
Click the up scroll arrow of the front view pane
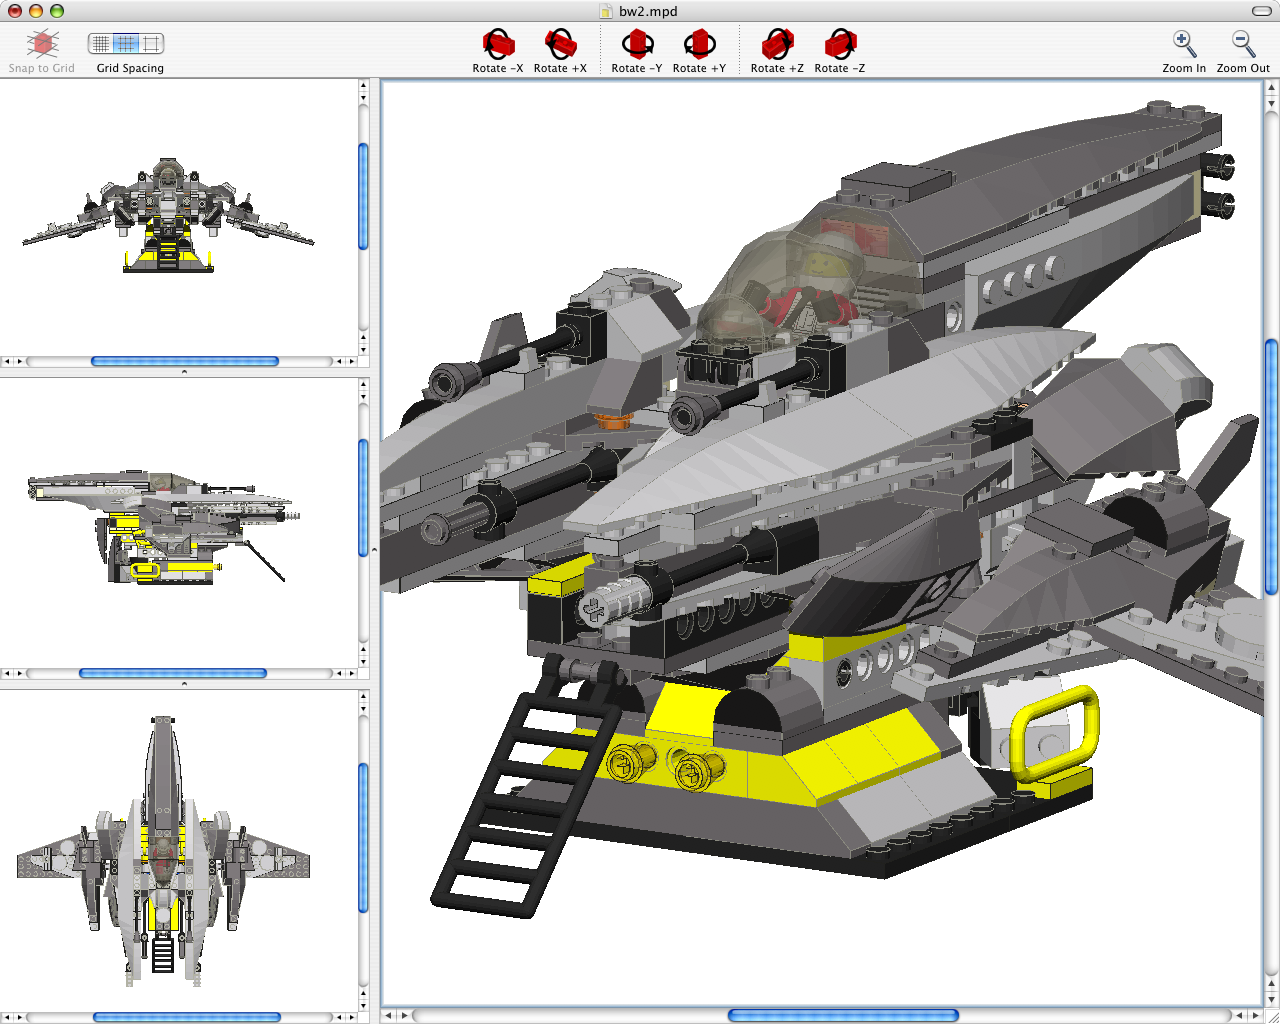(x=363, y=86)
